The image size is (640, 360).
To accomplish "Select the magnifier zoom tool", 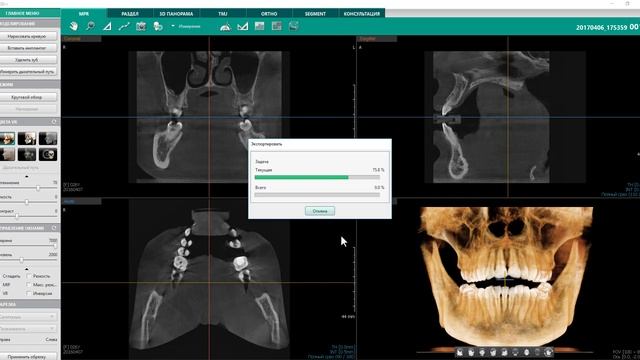I will (x=90, y=26).
